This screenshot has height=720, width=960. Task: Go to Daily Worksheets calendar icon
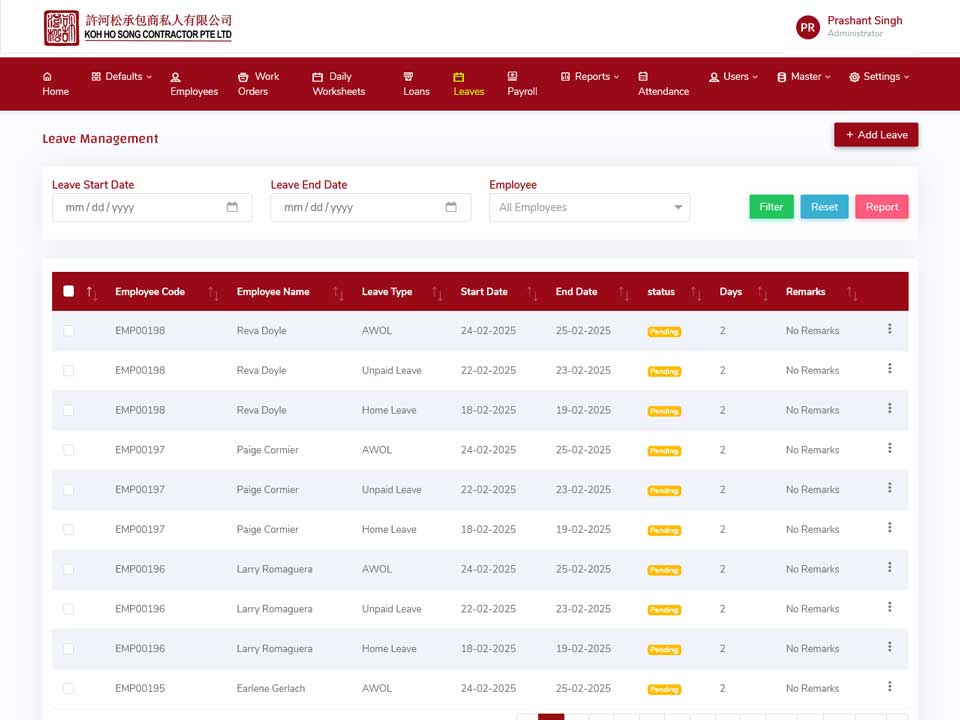point(317,77)
